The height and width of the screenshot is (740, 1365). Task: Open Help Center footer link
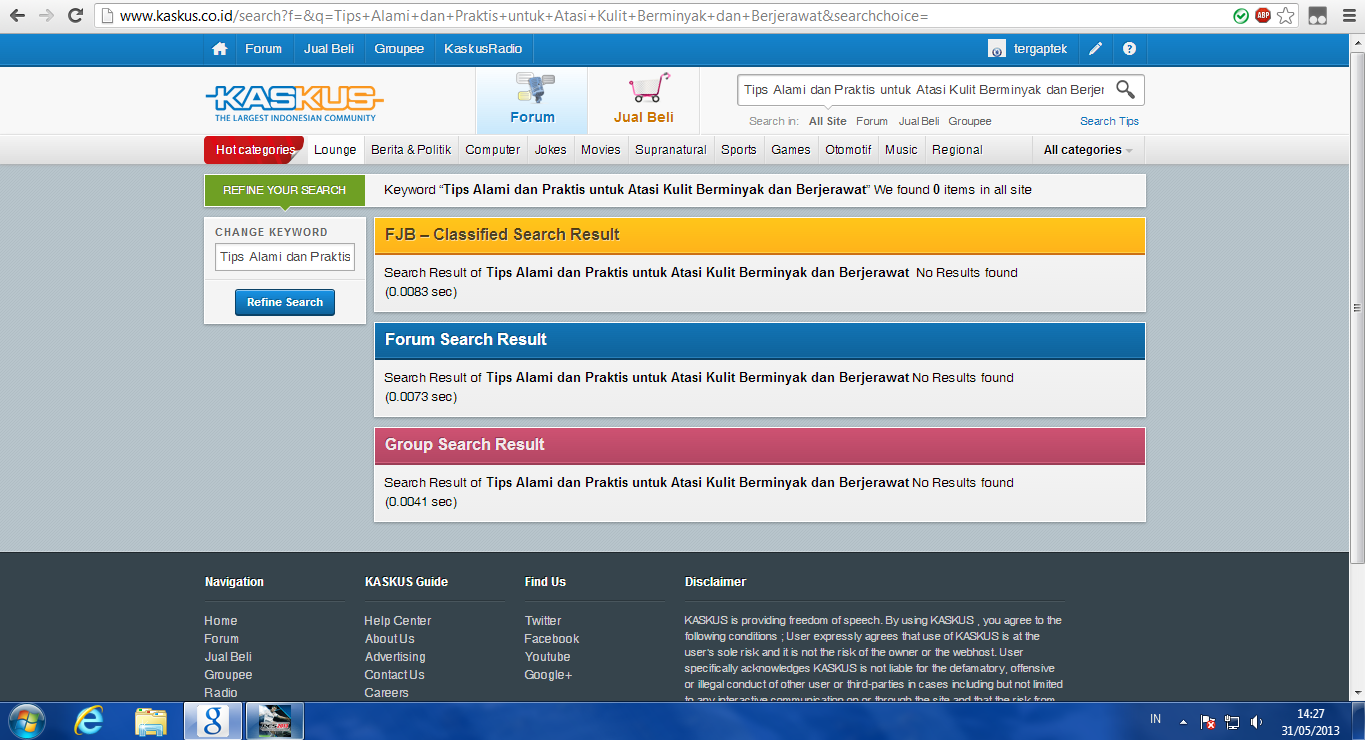[397, 621]
